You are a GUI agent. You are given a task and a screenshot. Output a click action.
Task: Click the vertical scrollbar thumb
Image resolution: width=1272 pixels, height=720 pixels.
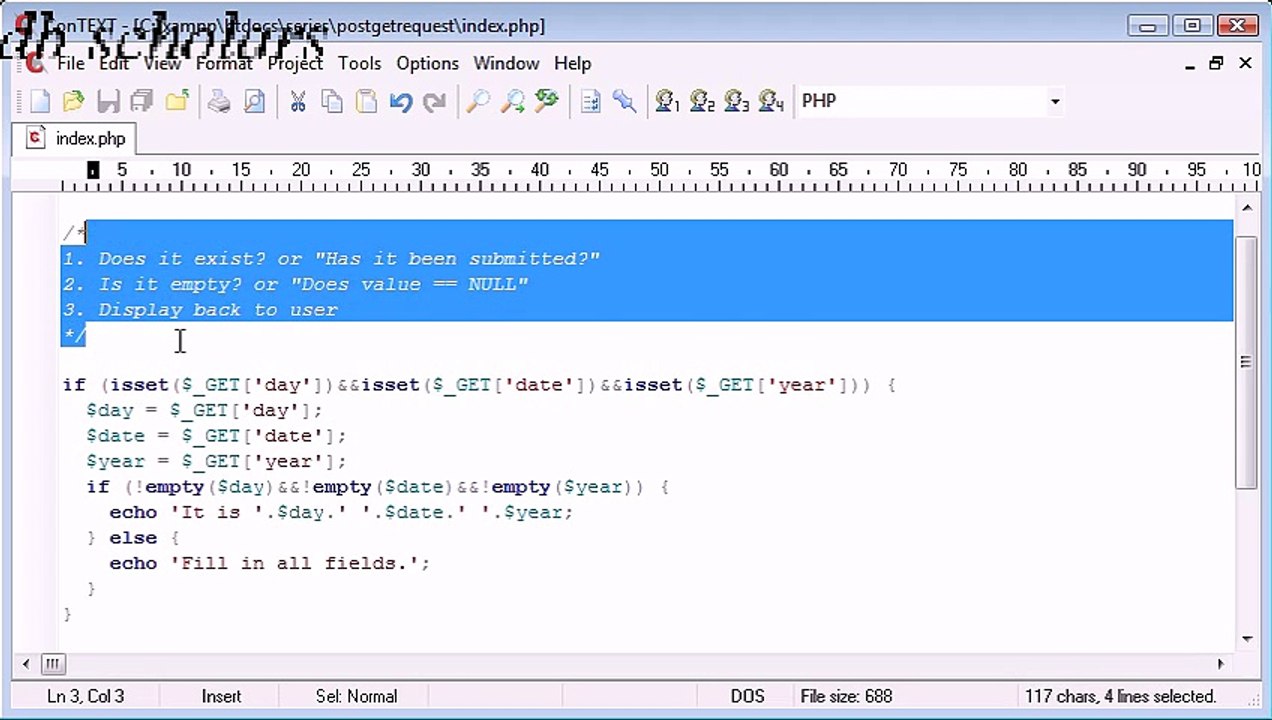click(x=1246, y=362)
